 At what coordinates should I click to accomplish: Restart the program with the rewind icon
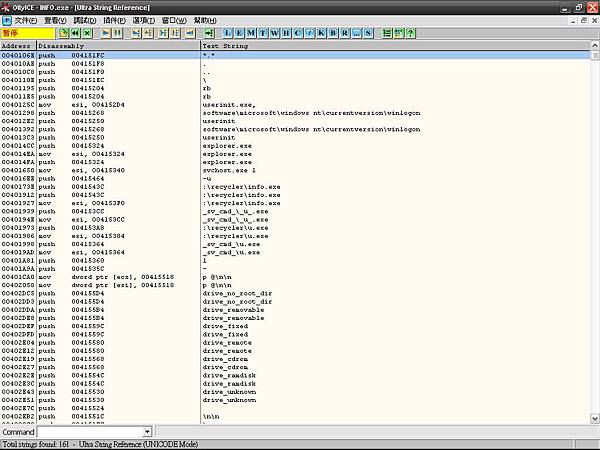point(75,33)
